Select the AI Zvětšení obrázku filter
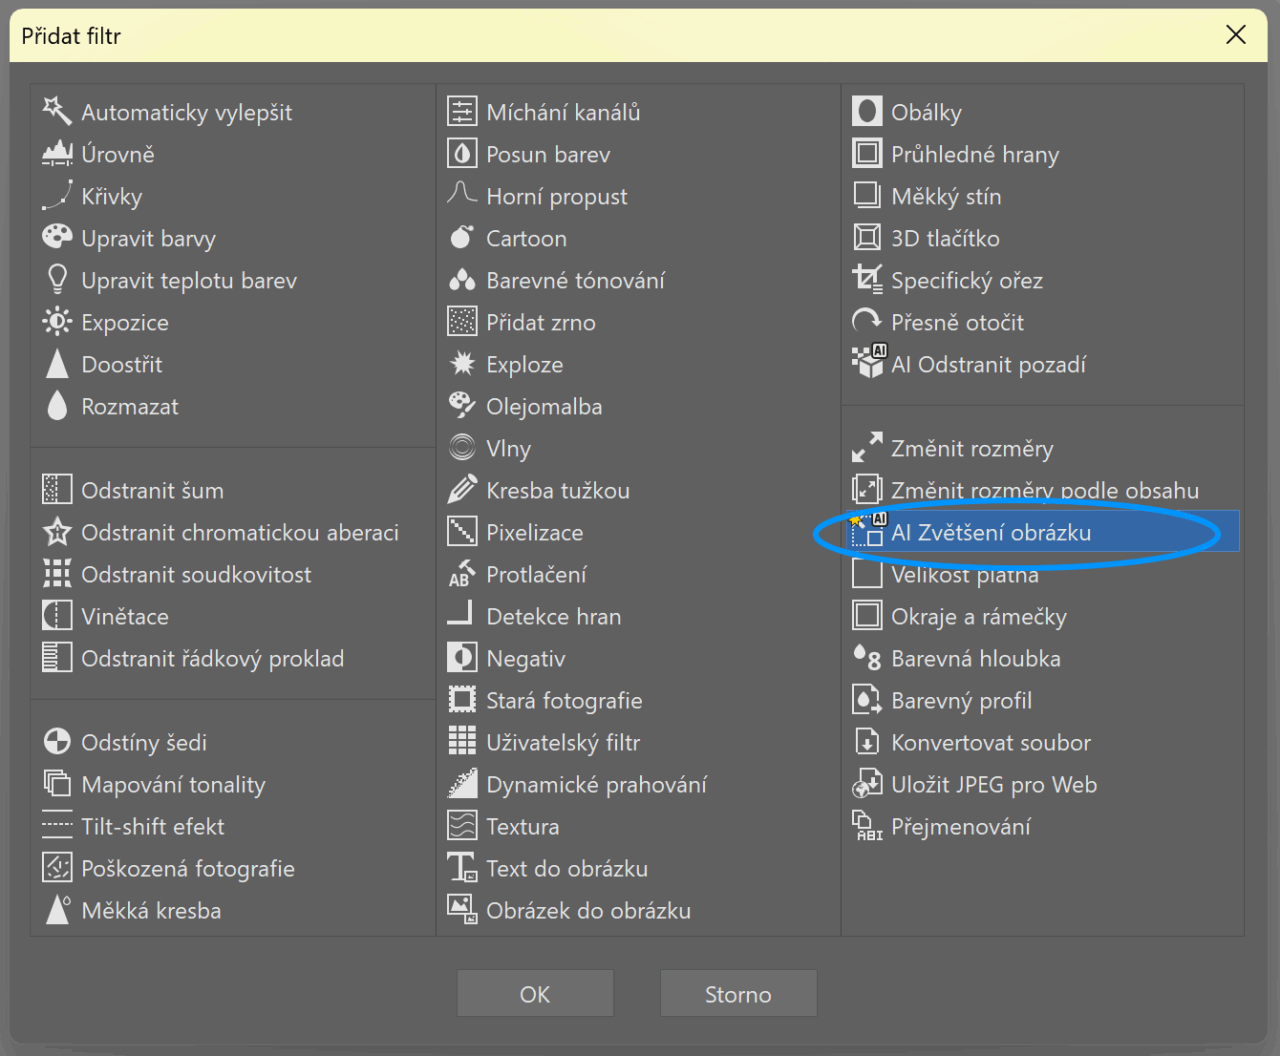 [990, 532]
